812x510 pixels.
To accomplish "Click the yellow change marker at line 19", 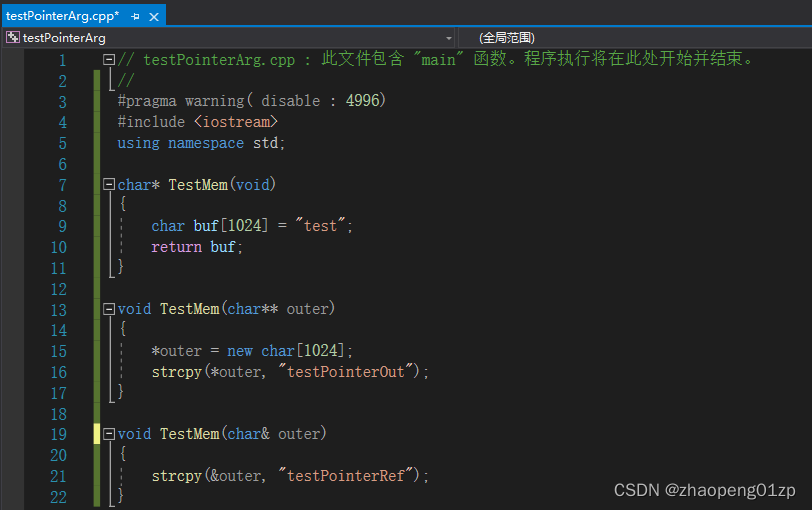I will [x=97, y=434].
